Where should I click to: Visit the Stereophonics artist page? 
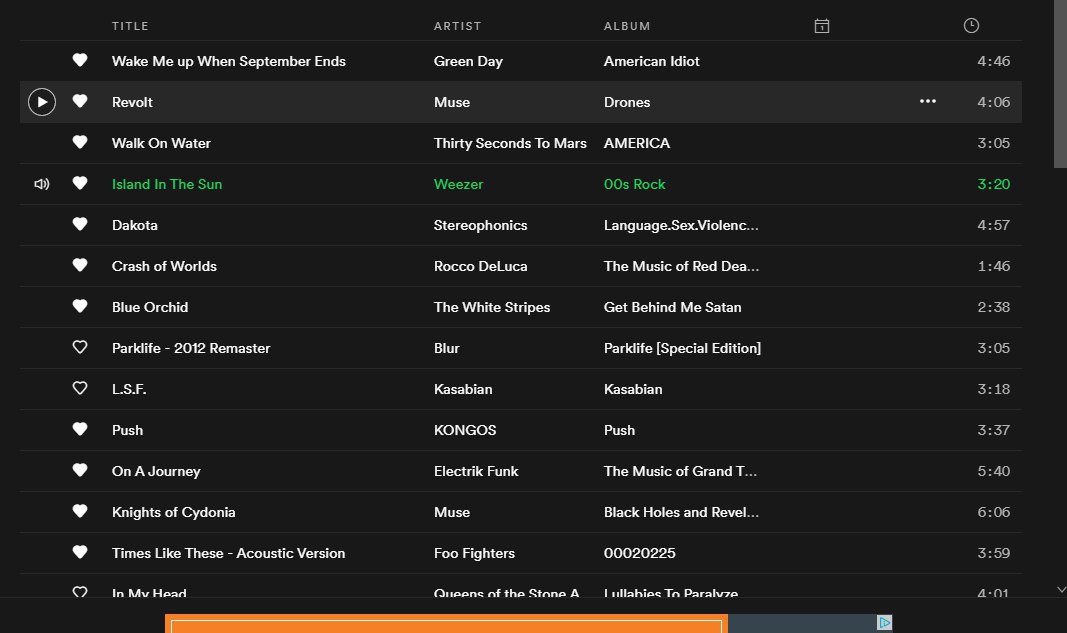pyautogui.click(x=480, y=225)
